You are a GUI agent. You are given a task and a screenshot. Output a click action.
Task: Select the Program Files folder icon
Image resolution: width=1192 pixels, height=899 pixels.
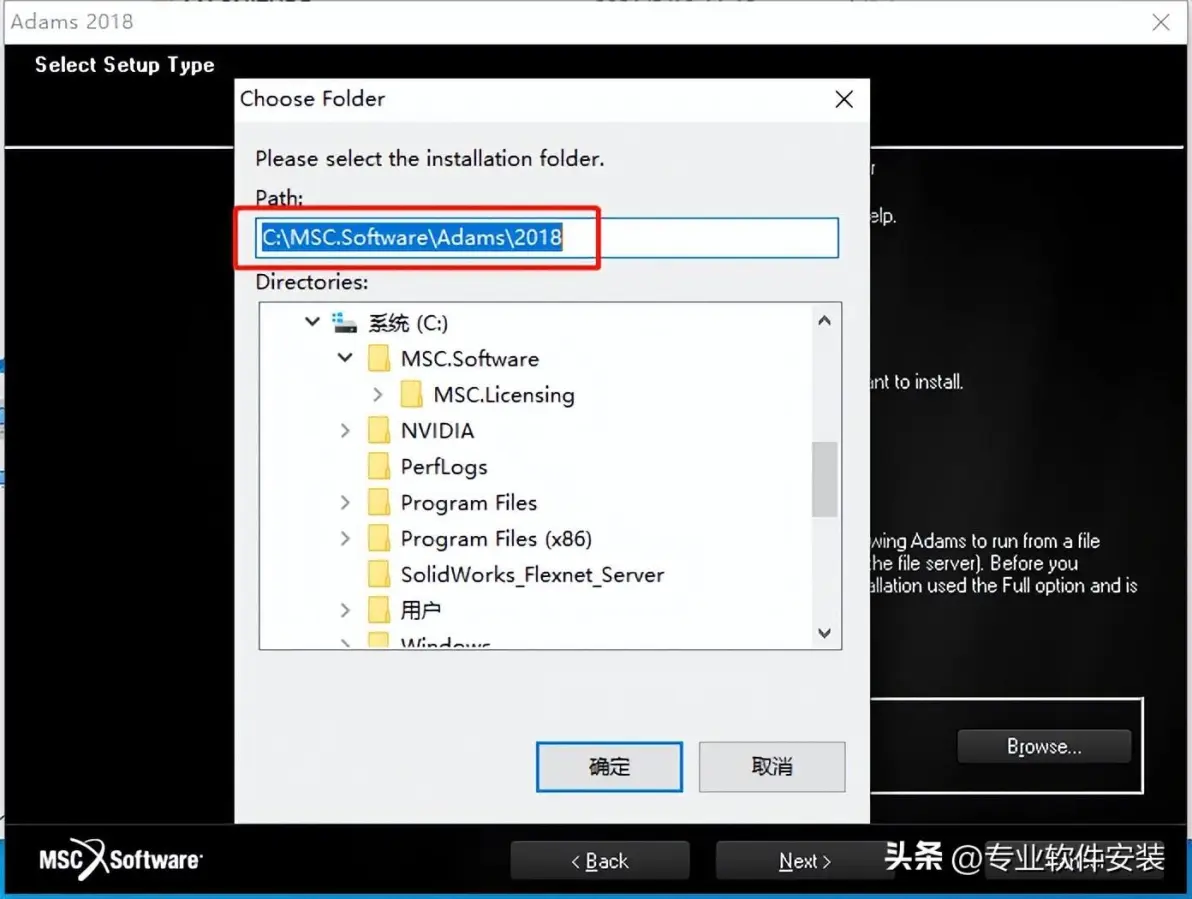(379, 502)
